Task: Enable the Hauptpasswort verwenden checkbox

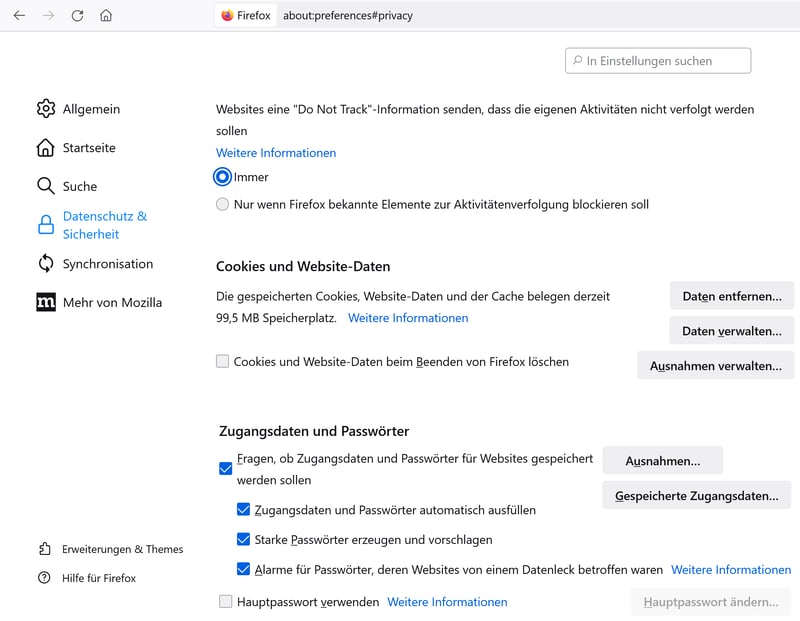Action: pyautogui.click(x=225, y=602)
